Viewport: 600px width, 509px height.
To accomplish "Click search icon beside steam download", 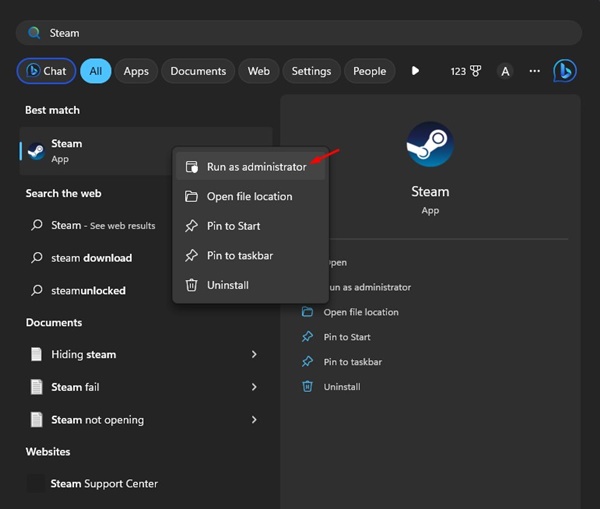I will click(37, 258).
